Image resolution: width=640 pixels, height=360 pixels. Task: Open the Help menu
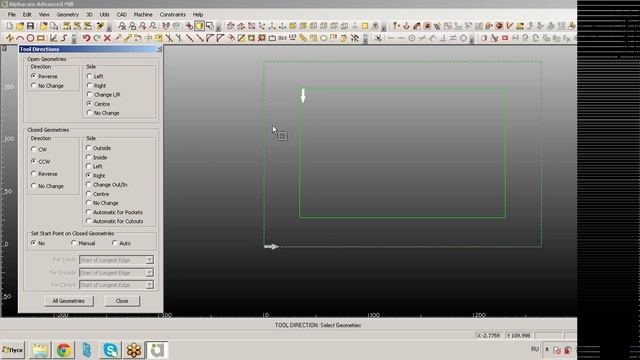(198, 14)
